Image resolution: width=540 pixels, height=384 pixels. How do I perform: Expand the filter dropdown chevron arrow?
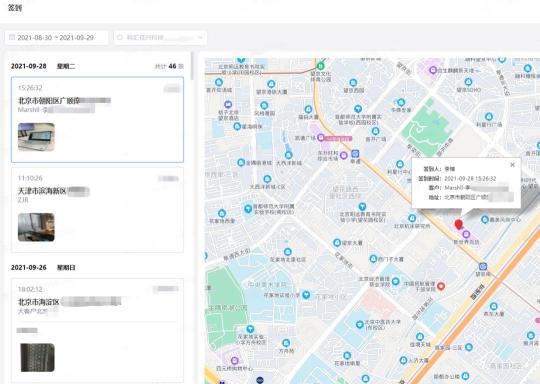tap(200, 38)
